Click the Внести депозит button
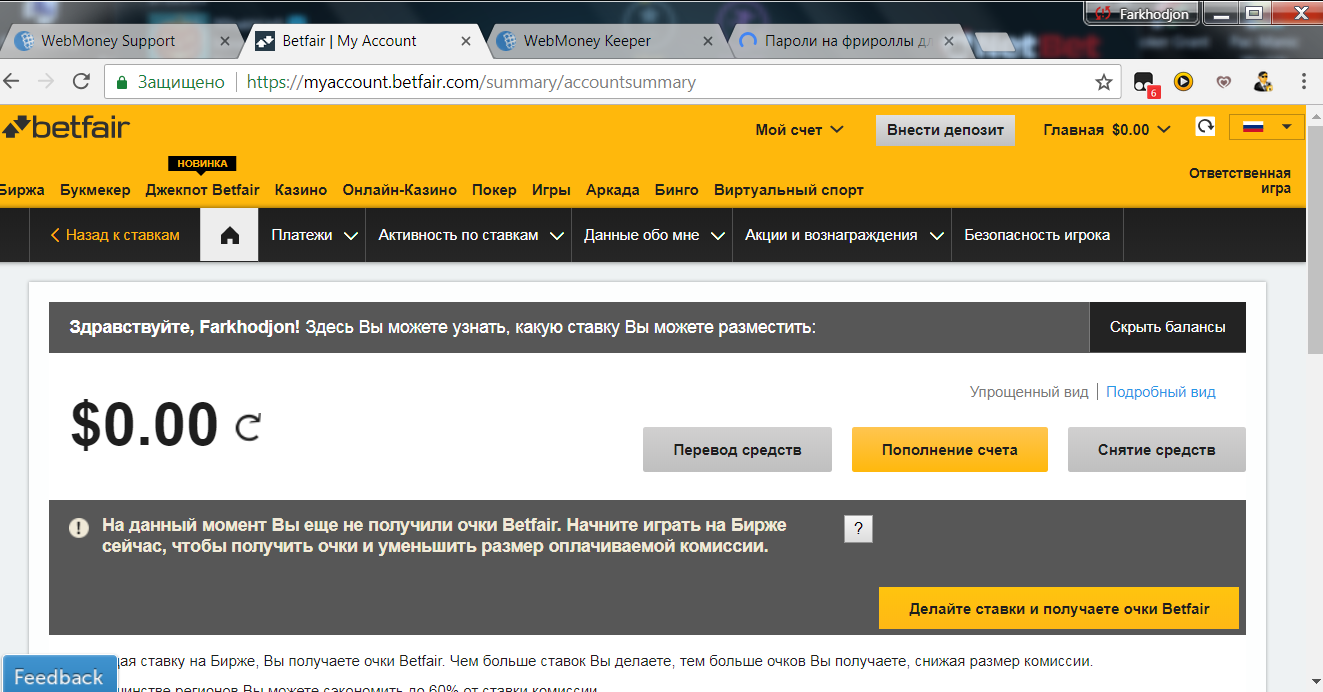Viewport: 1323px width, 692px height. [x=945, y=130]
